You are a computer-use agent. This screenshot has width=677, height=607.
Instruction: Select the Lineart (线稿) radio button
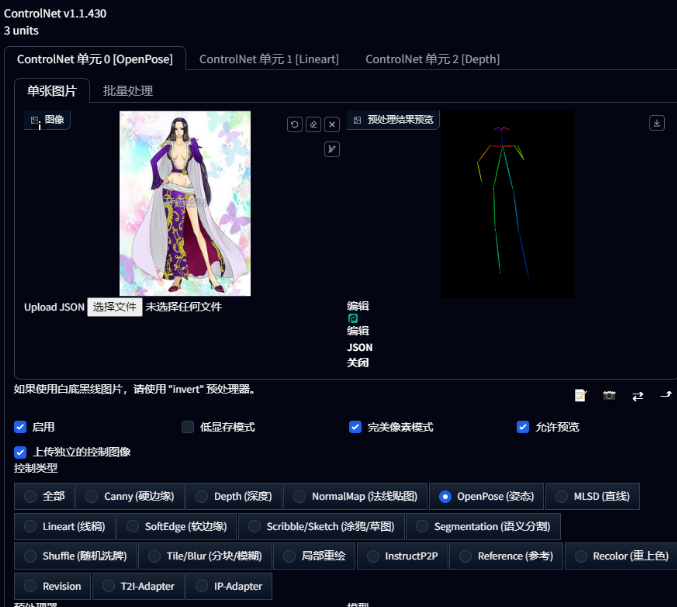tap(65, 527)
